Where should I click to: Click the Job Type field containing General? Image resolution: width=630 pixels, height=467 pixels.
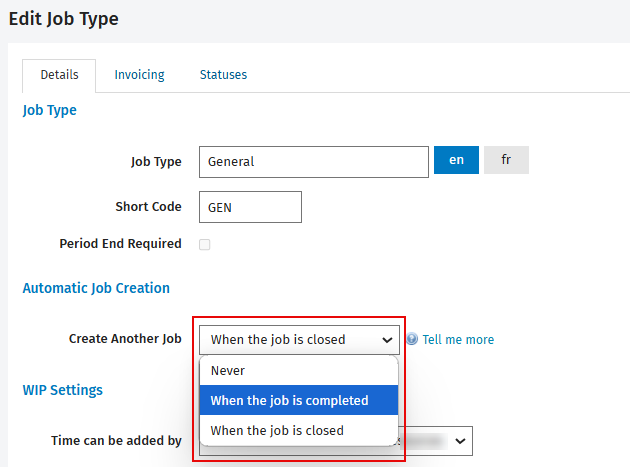click(314, 162)
